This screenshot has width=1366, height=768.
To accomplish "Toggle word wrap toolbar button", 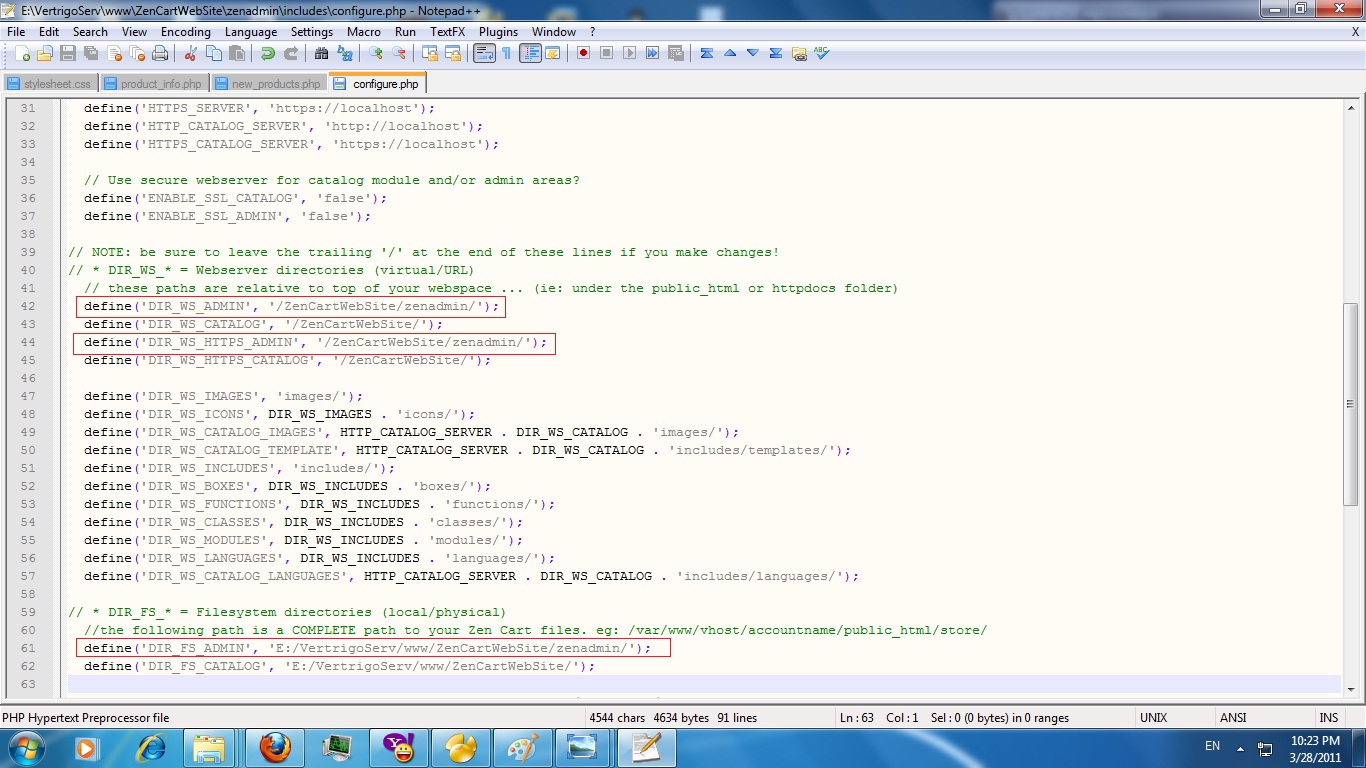I will tap(485, 53).
